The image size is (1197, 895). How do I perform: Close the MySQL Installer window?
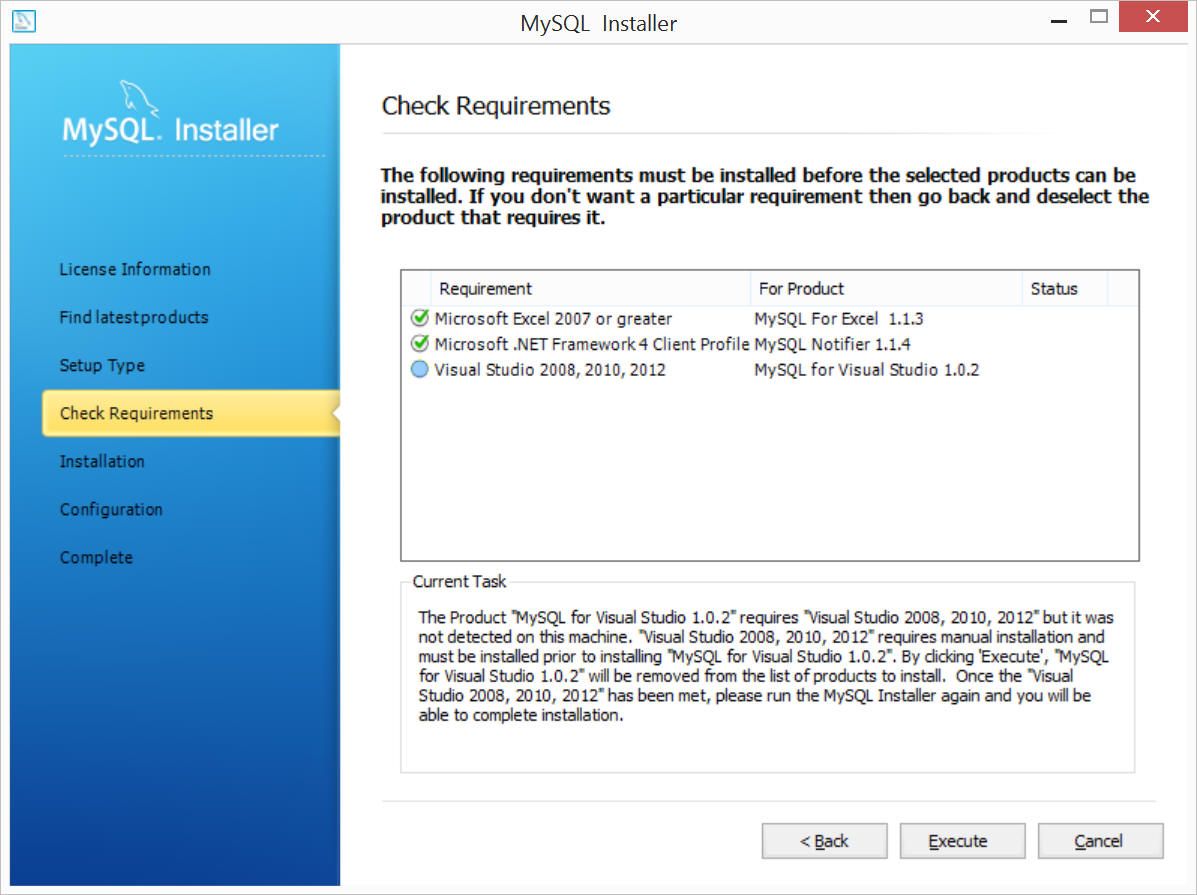[x=1153, y=17]
